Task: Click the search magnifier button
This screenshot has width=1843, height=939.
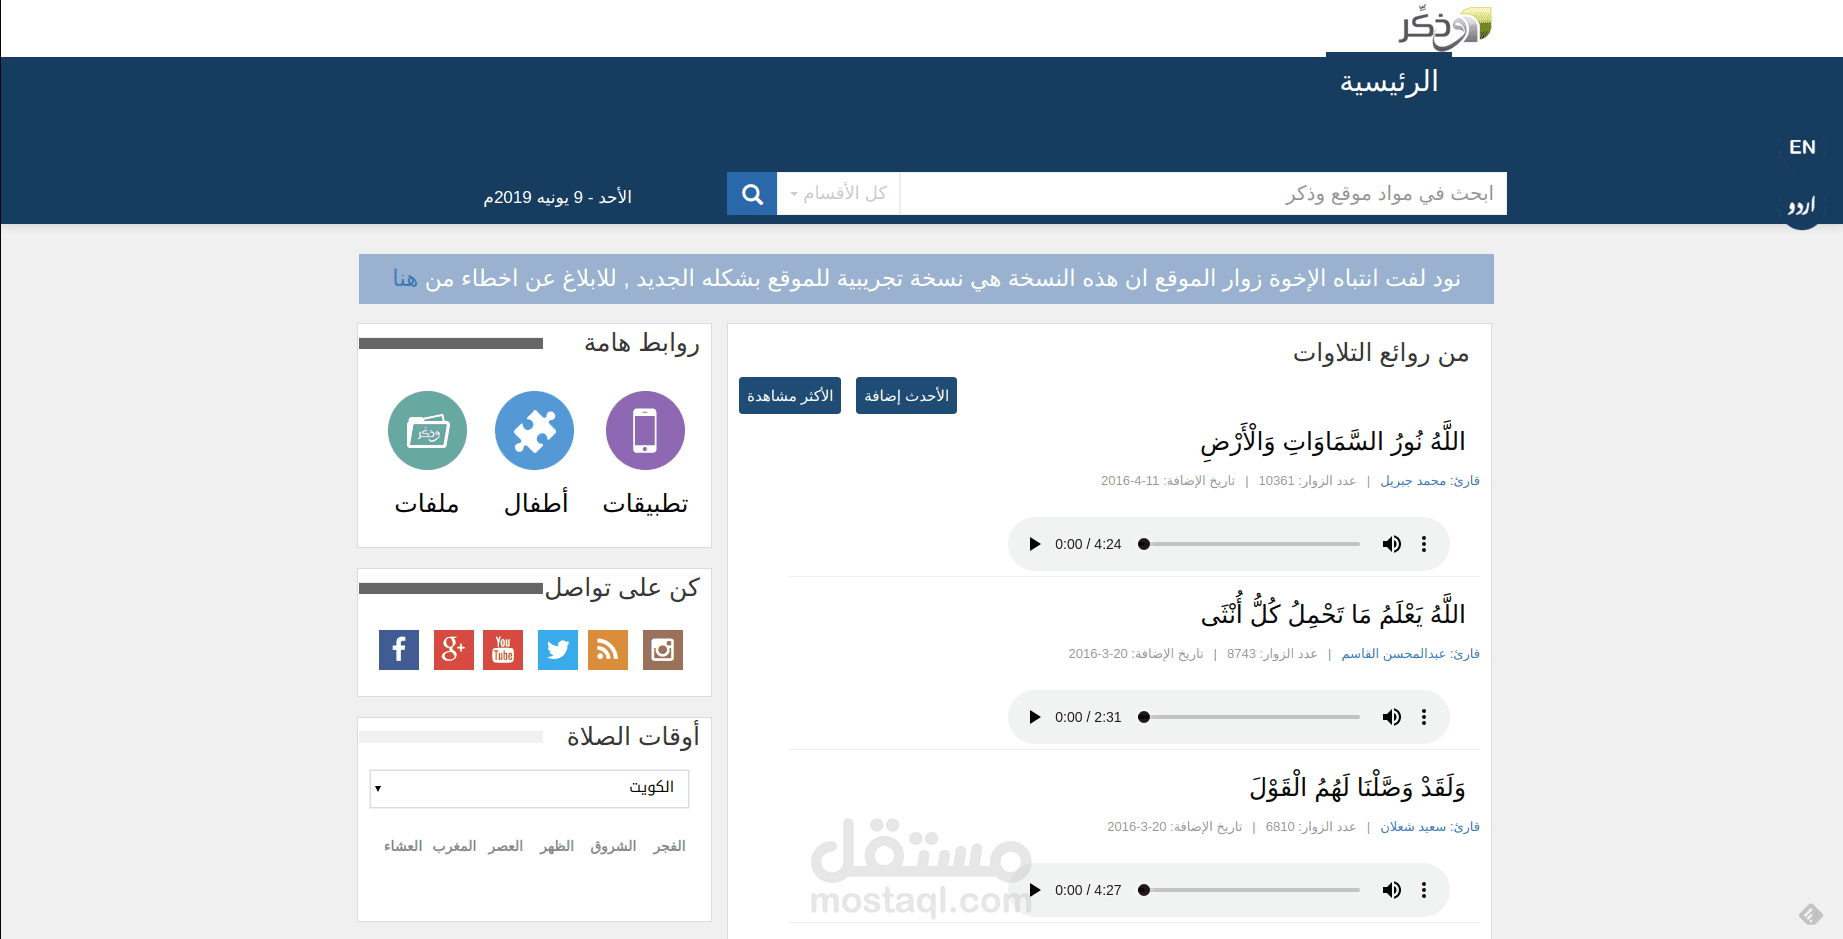Action: (752, 193)
